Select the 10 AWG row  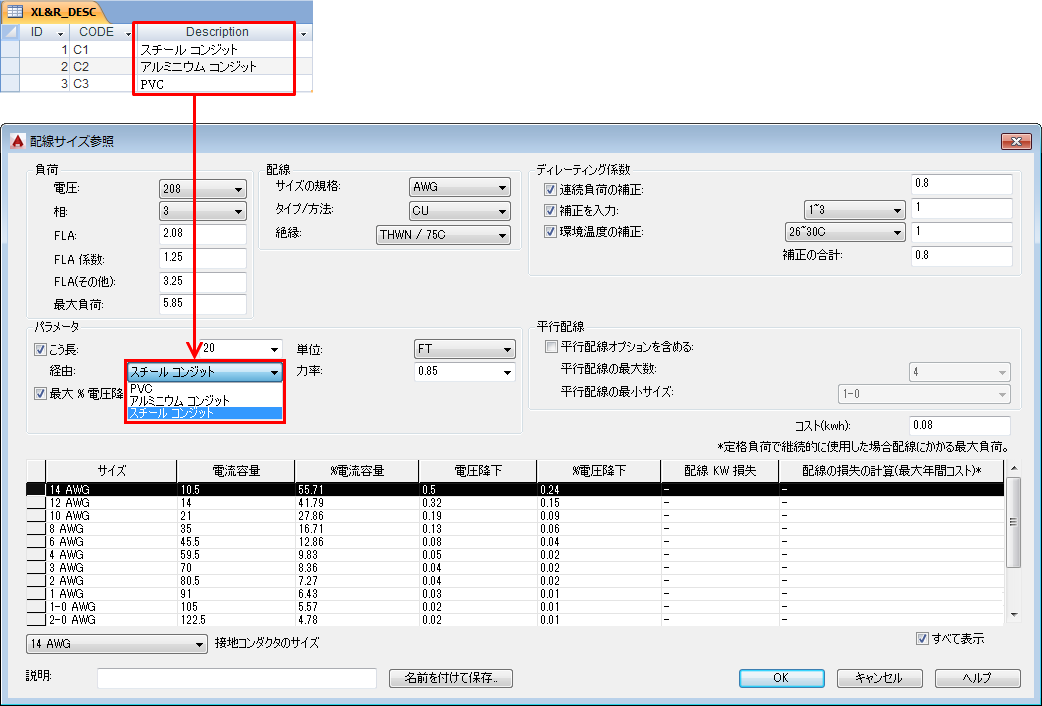515,516
